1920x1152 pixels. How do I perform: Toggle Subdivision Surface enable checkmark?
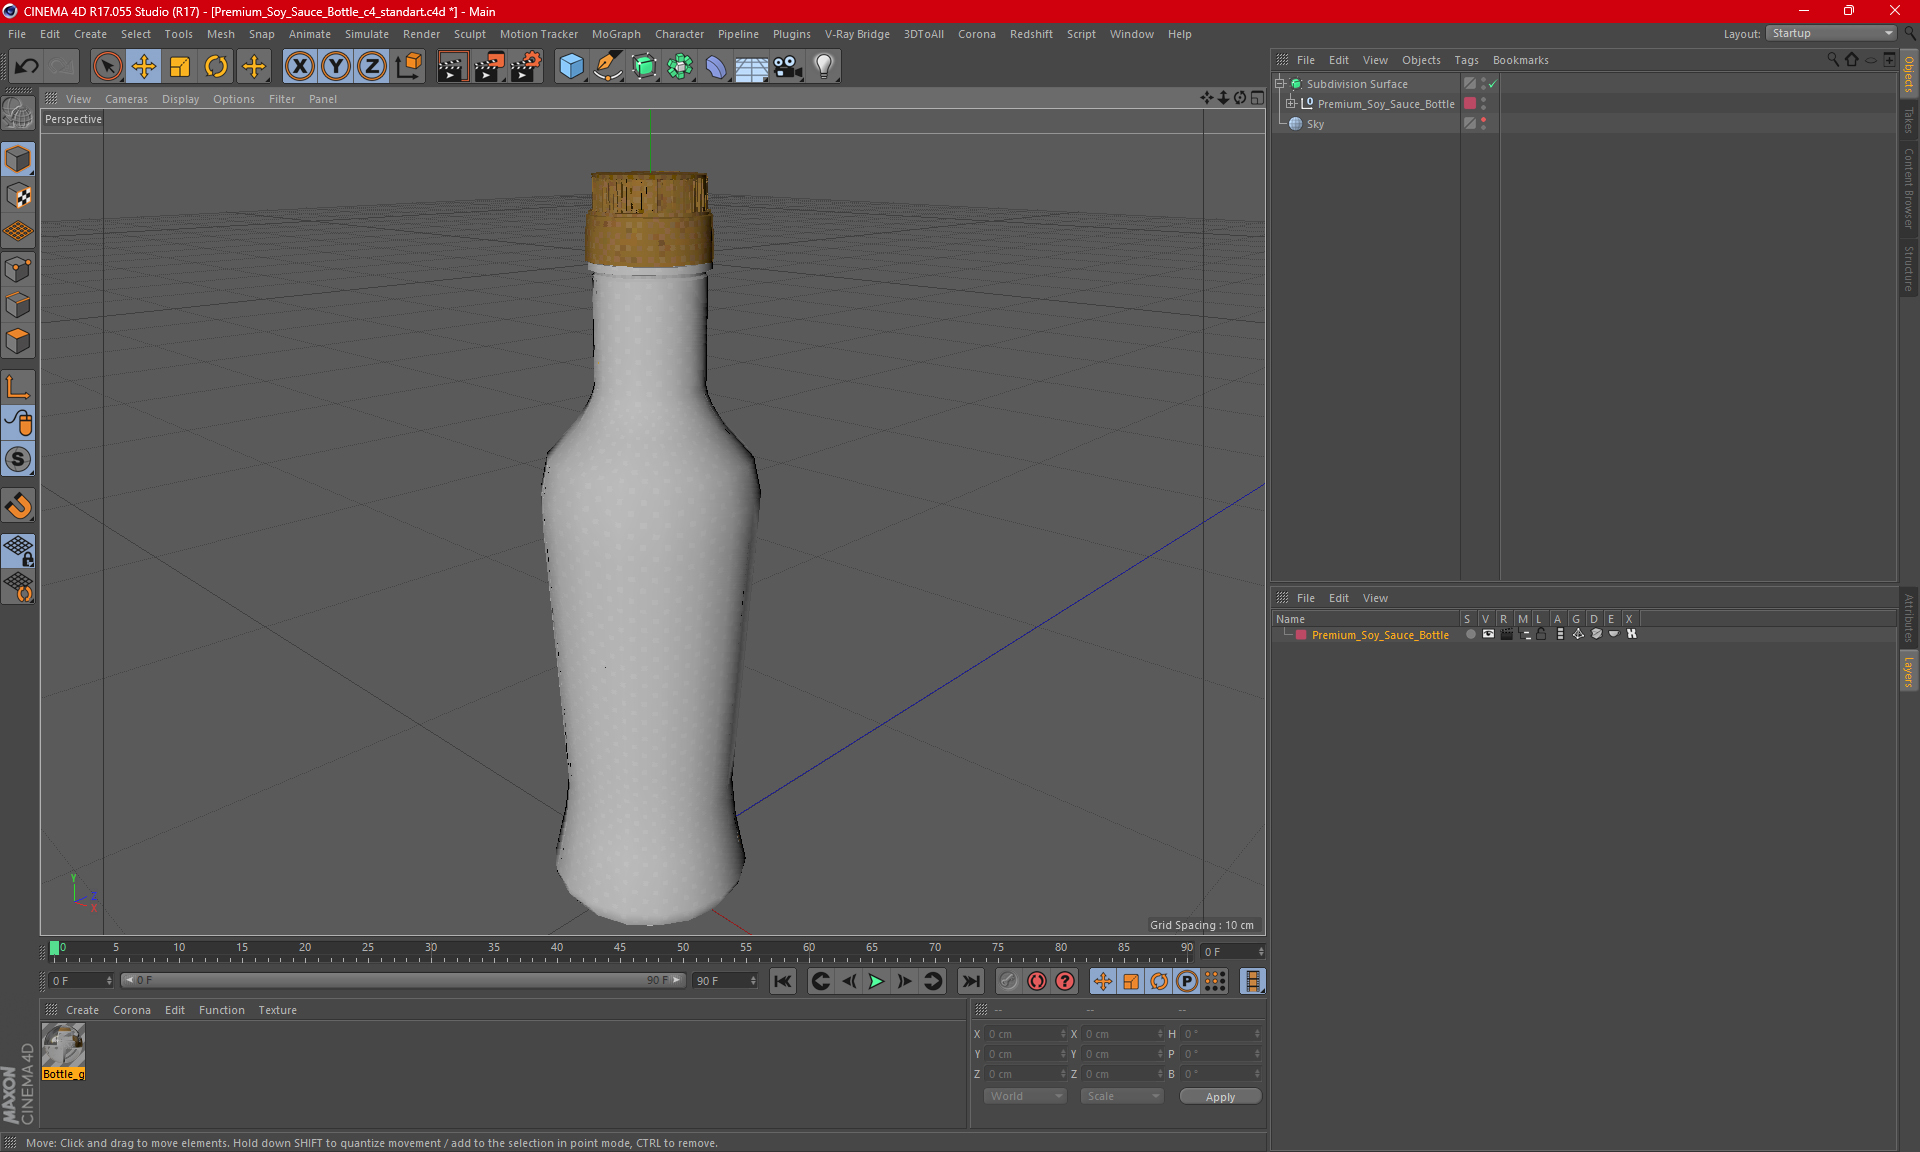tap(1492, 84)
